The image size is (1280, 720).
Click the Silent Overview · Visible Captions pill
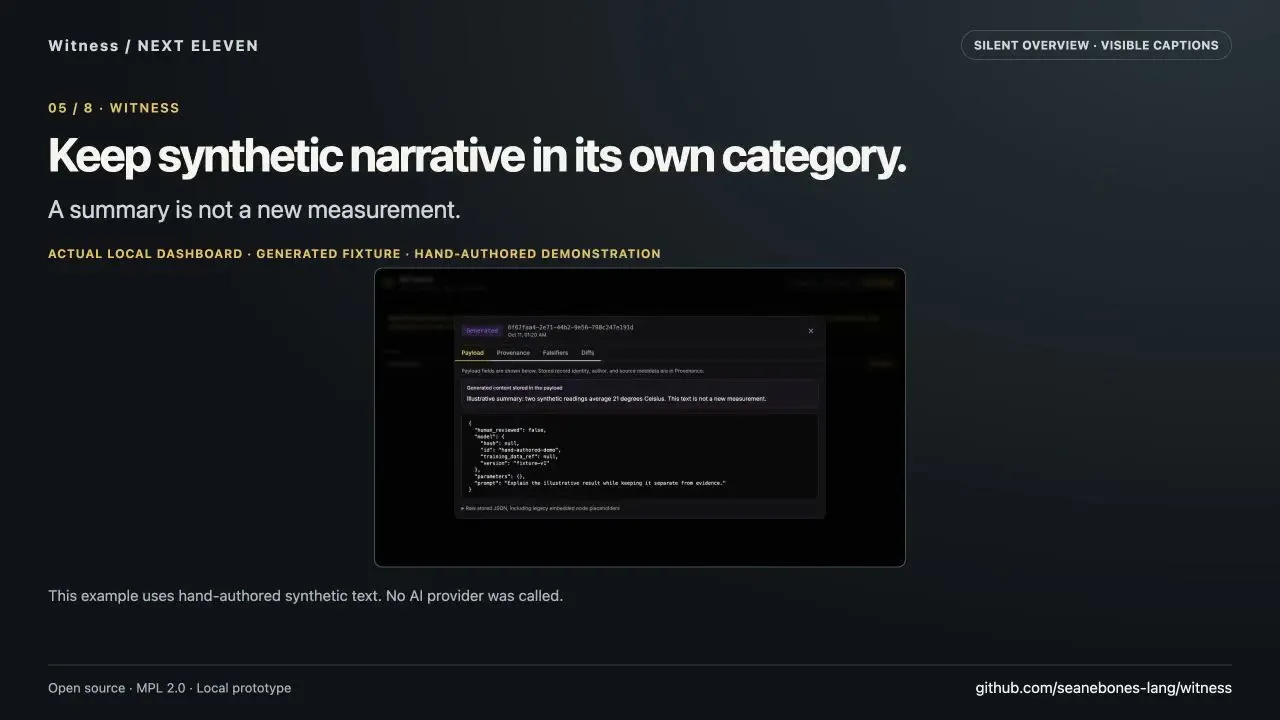[1096, 45]
